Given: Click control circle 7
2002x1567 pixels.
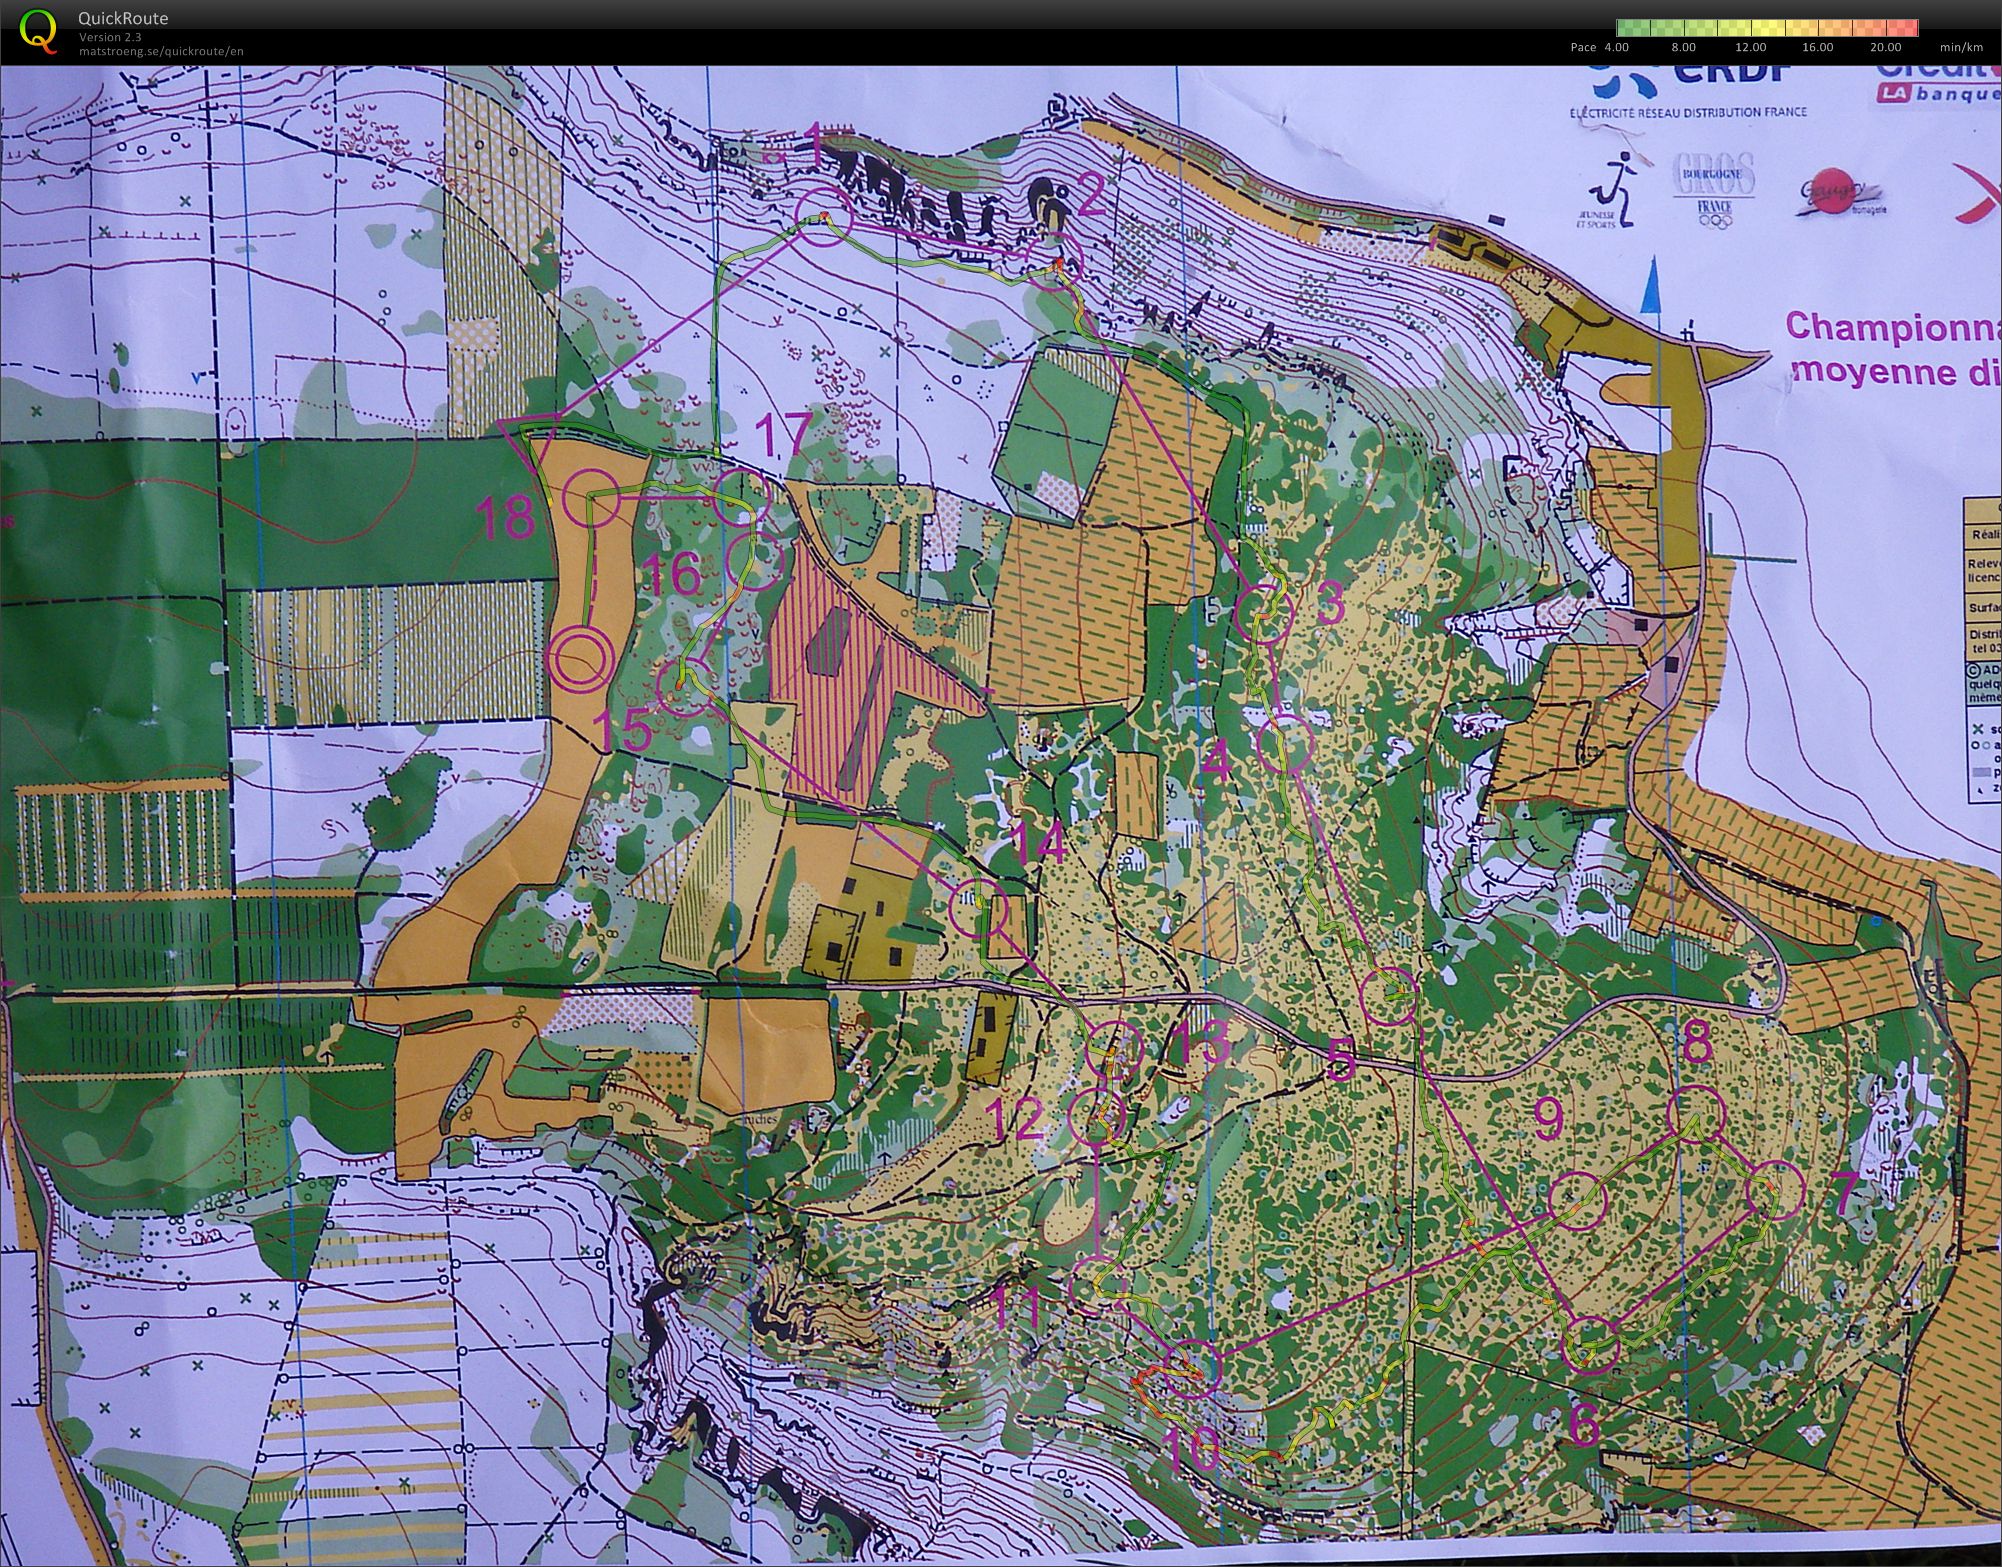Looking at the screenshot, I should point(1774,1191).
